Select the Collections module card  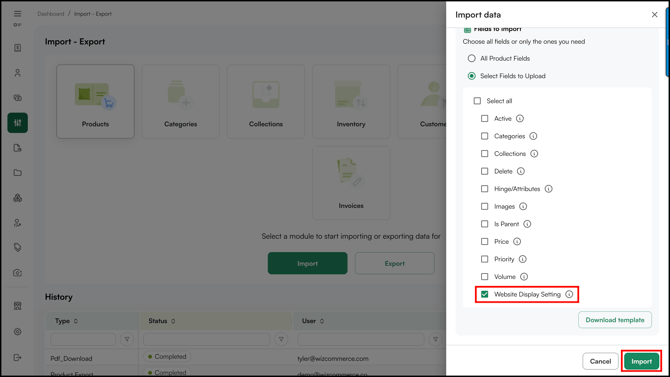pos(266,101)
